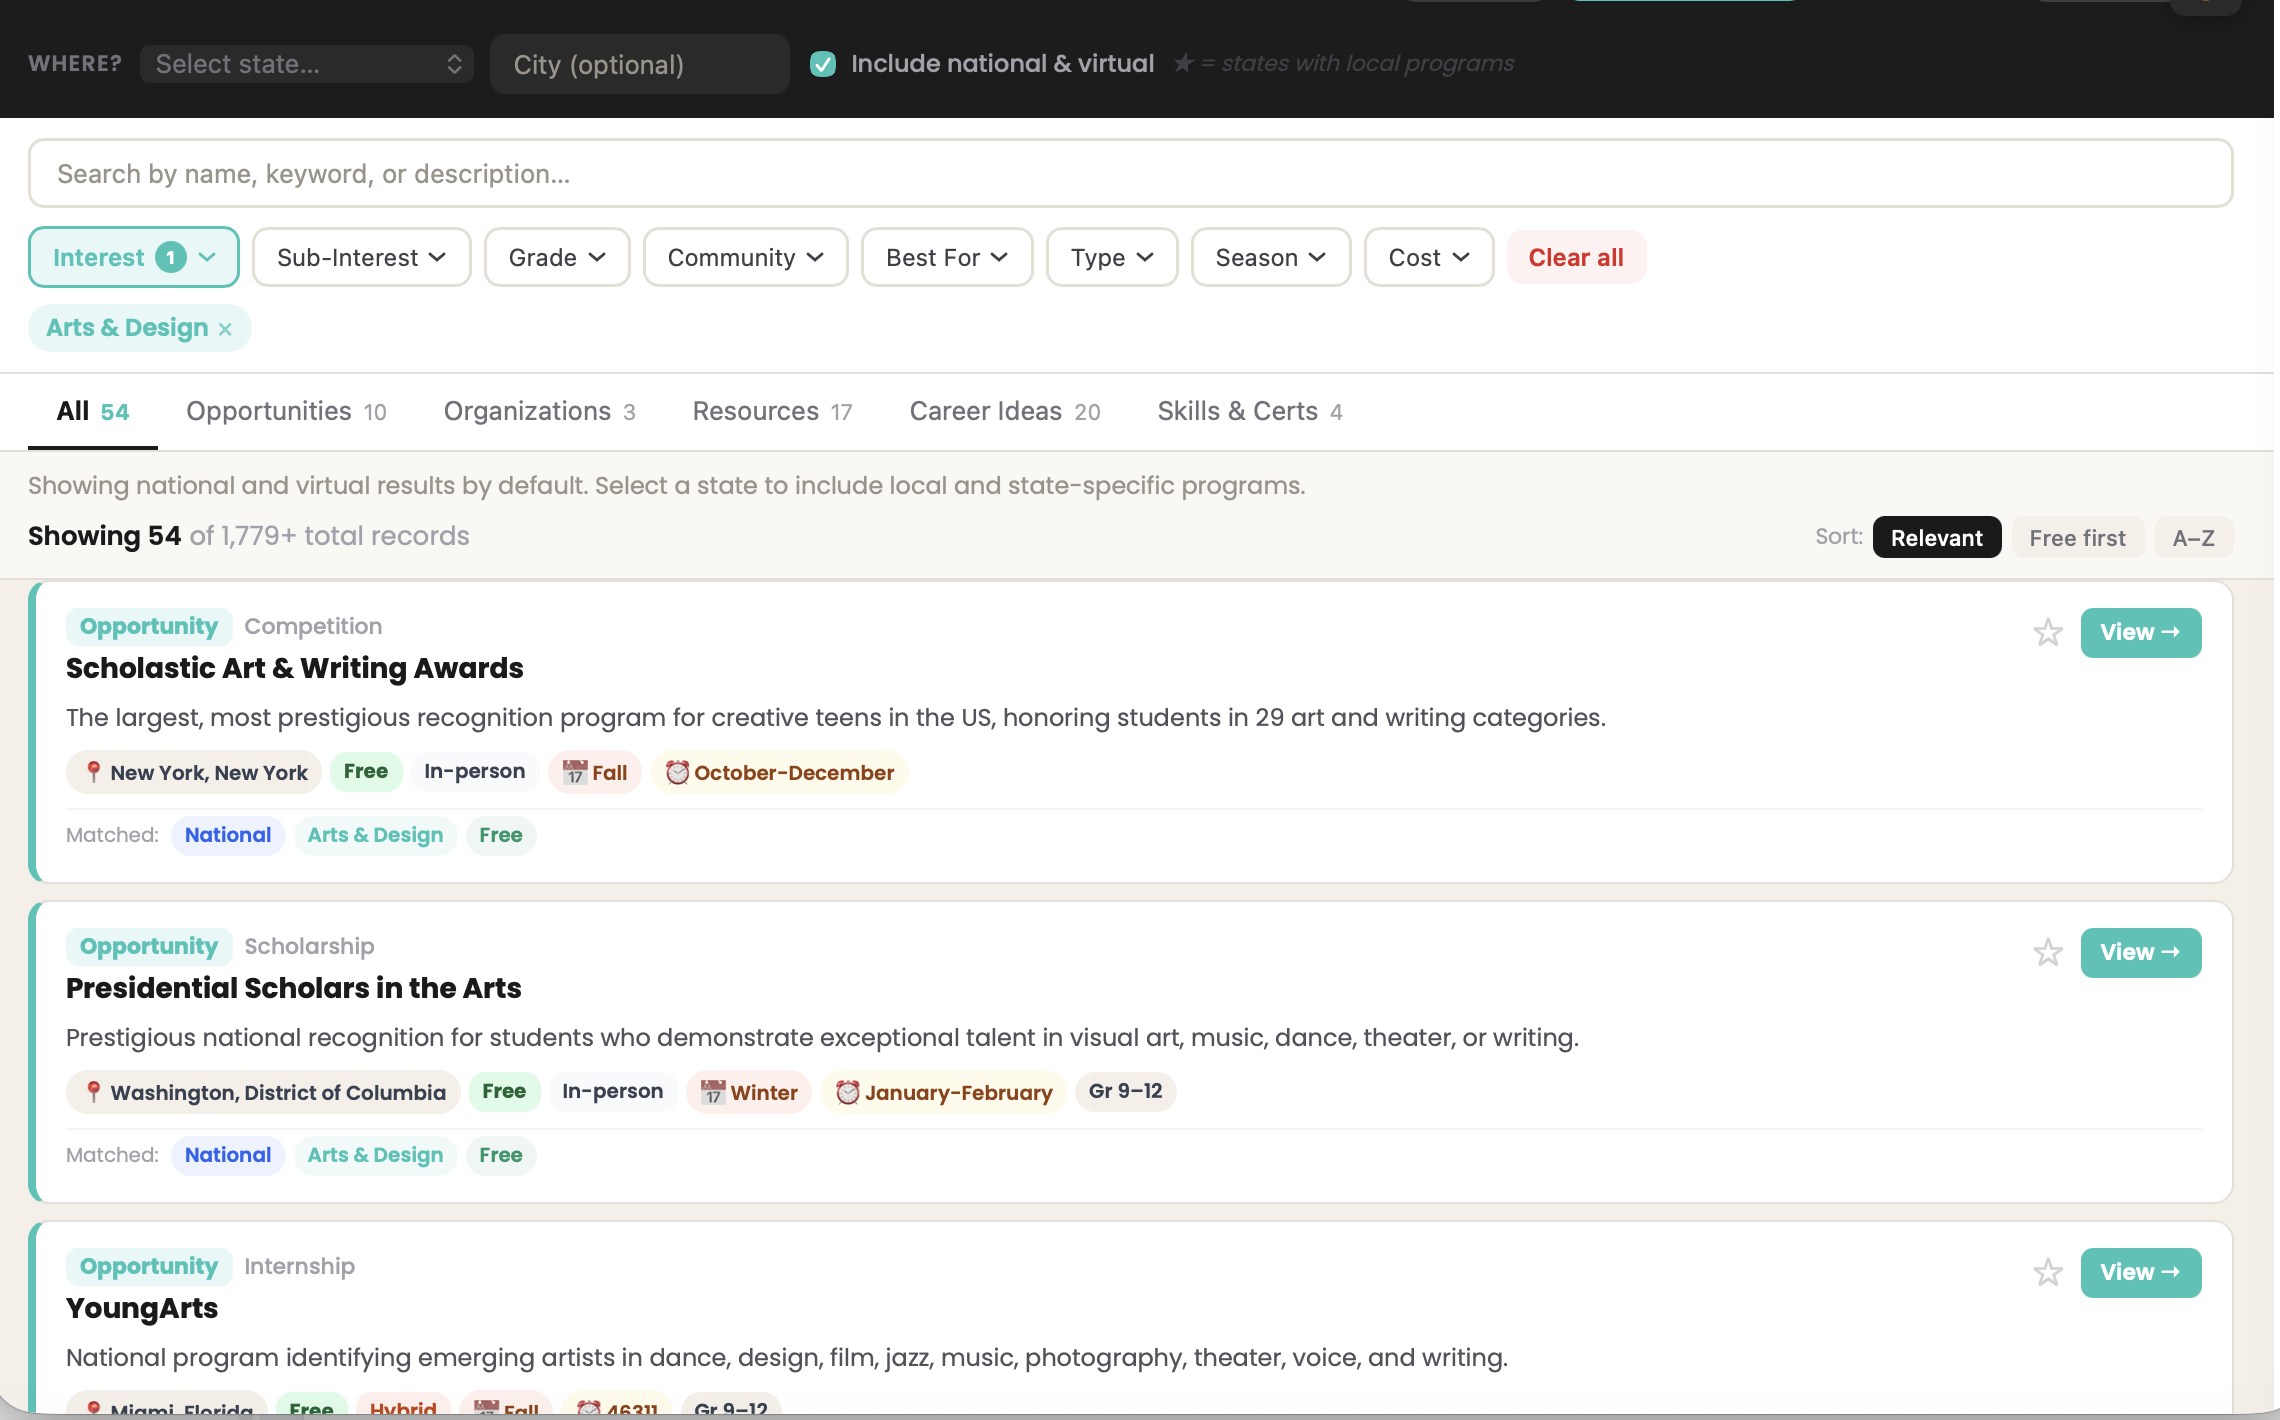
Task: Remove the Arts & Design filter chip
Action: pyautogui.click(x=225, y=329)
